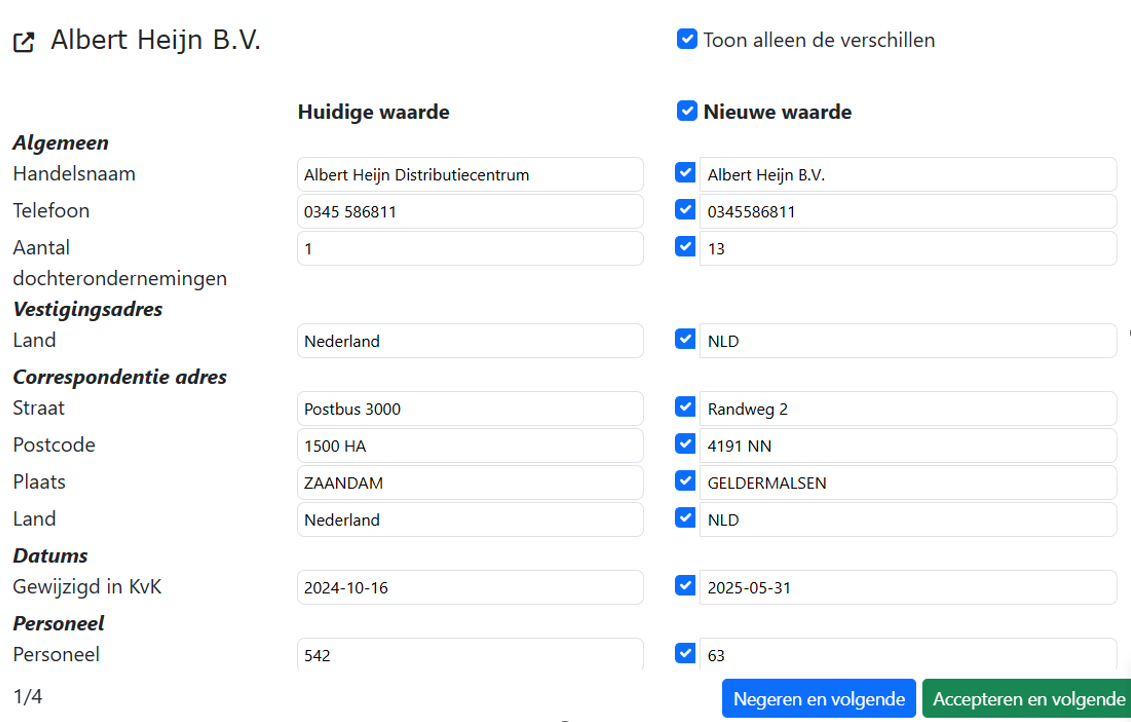This screenshot has height=722, width=1131.
Task: Toggle the Postcode '4191 NN' checkbox
Action: tap(685, 444)
